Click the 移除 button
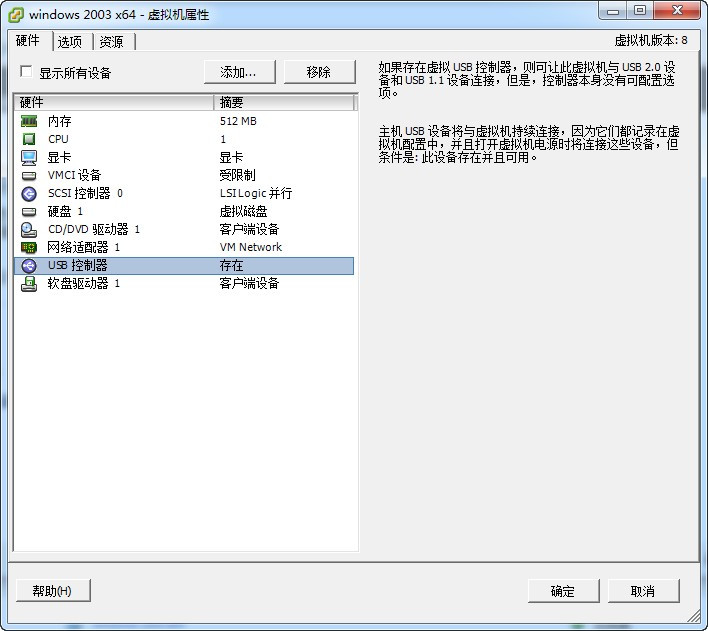 319,72
